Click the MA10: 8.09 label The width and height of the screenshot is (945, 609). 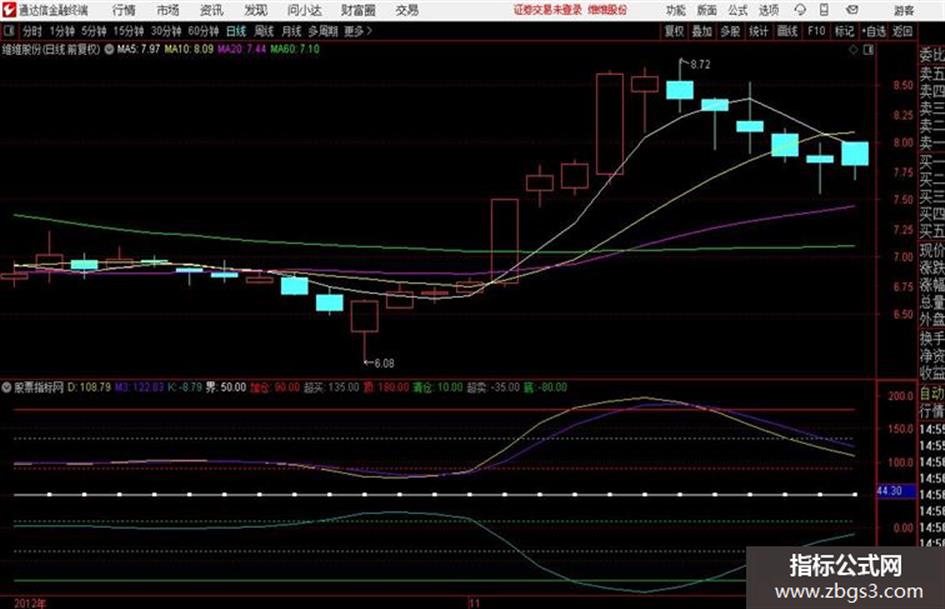pos(189,49)
